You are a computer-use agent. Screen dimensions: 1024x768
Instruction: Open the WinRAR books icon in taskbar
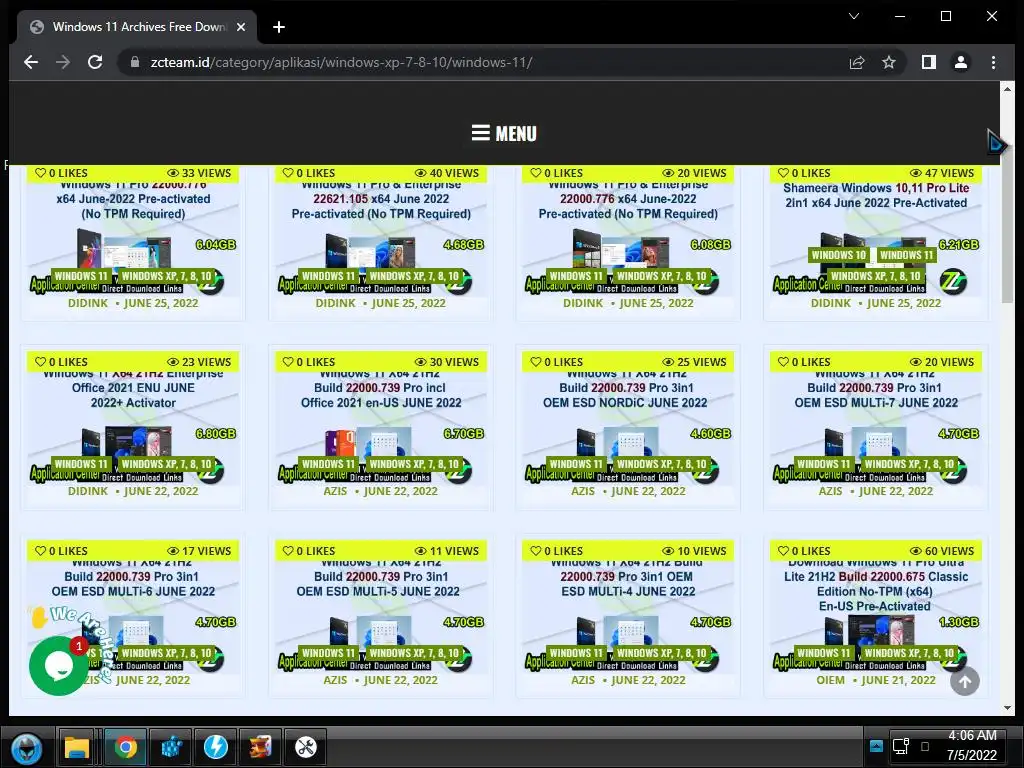coord(260,747)
